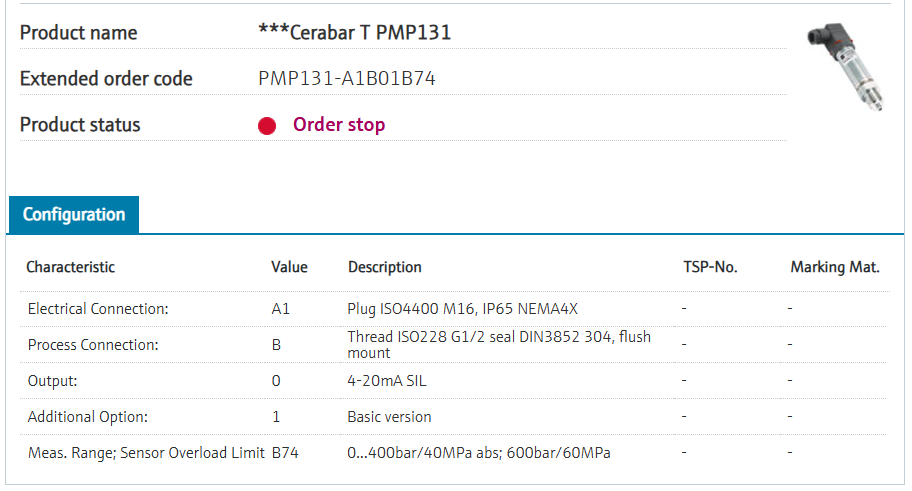Click the Output characteristic row label
The image size is (912, 491).
point(52,381)
